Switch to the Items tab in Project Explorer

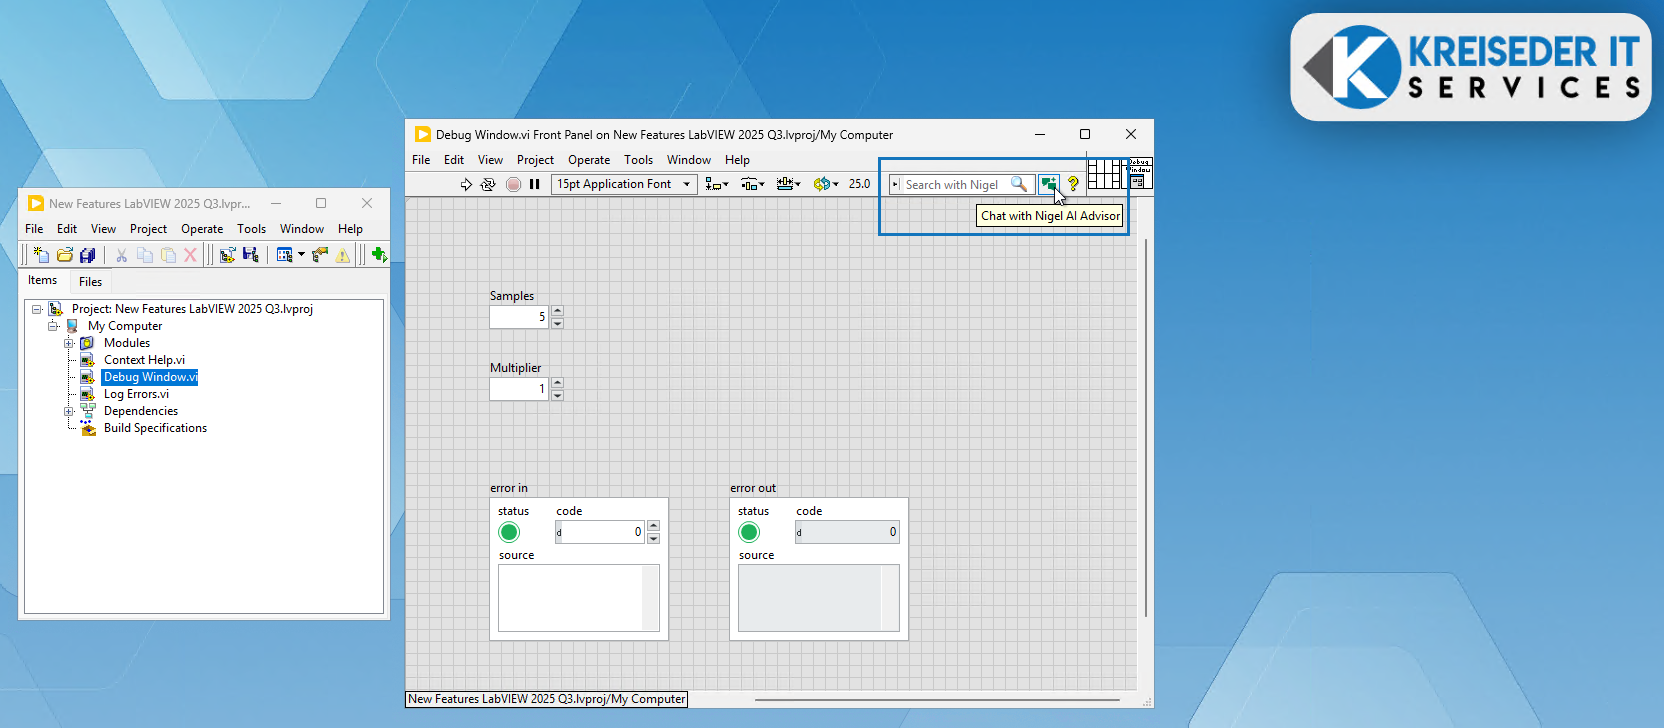(43, 281)
